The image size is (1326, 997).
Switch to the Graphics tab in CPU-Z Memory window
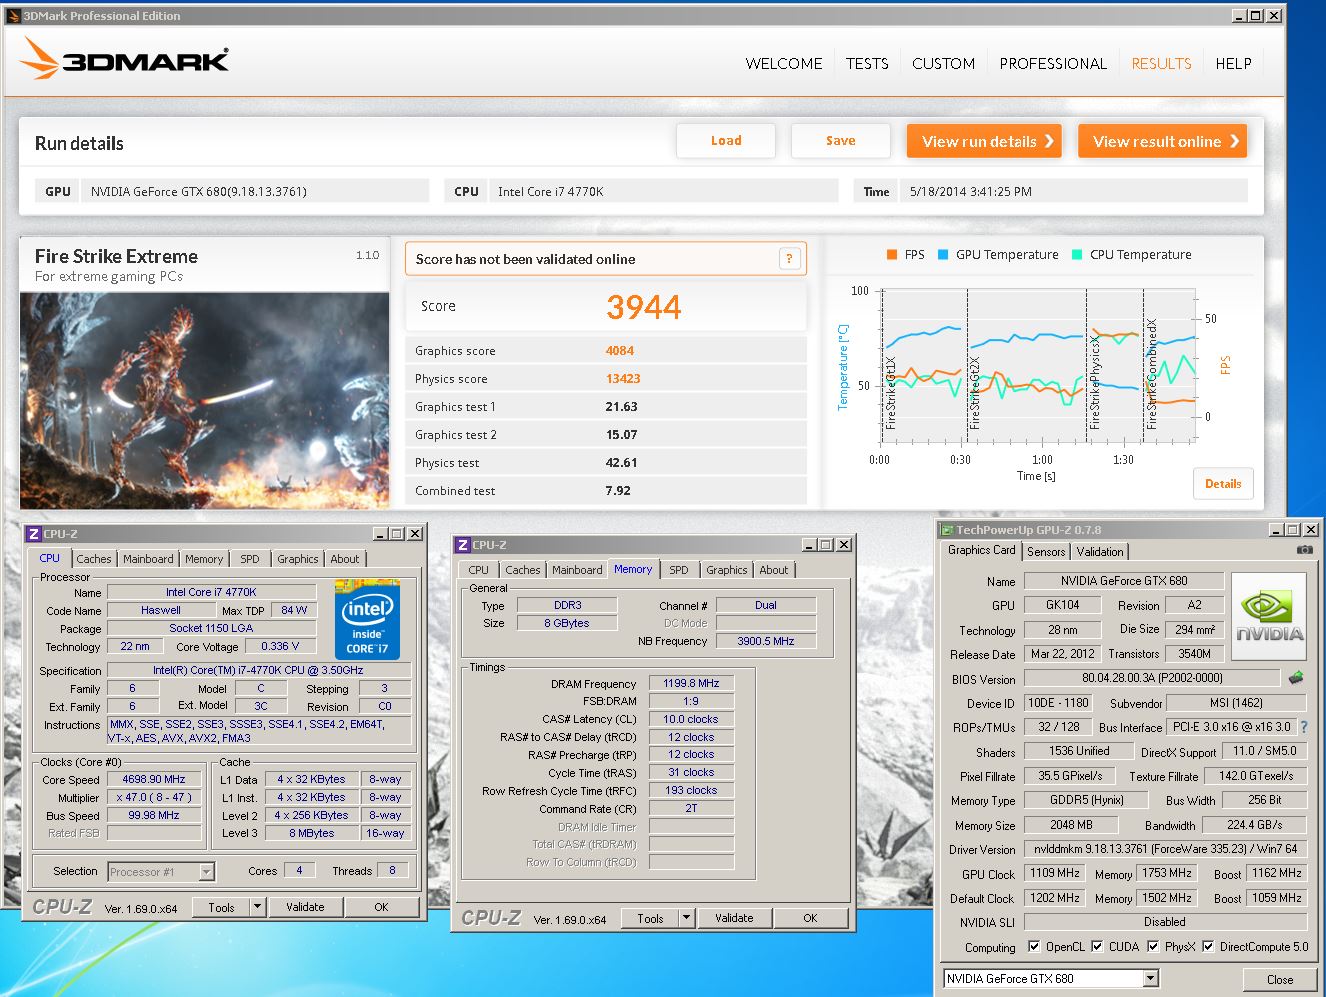727,570
